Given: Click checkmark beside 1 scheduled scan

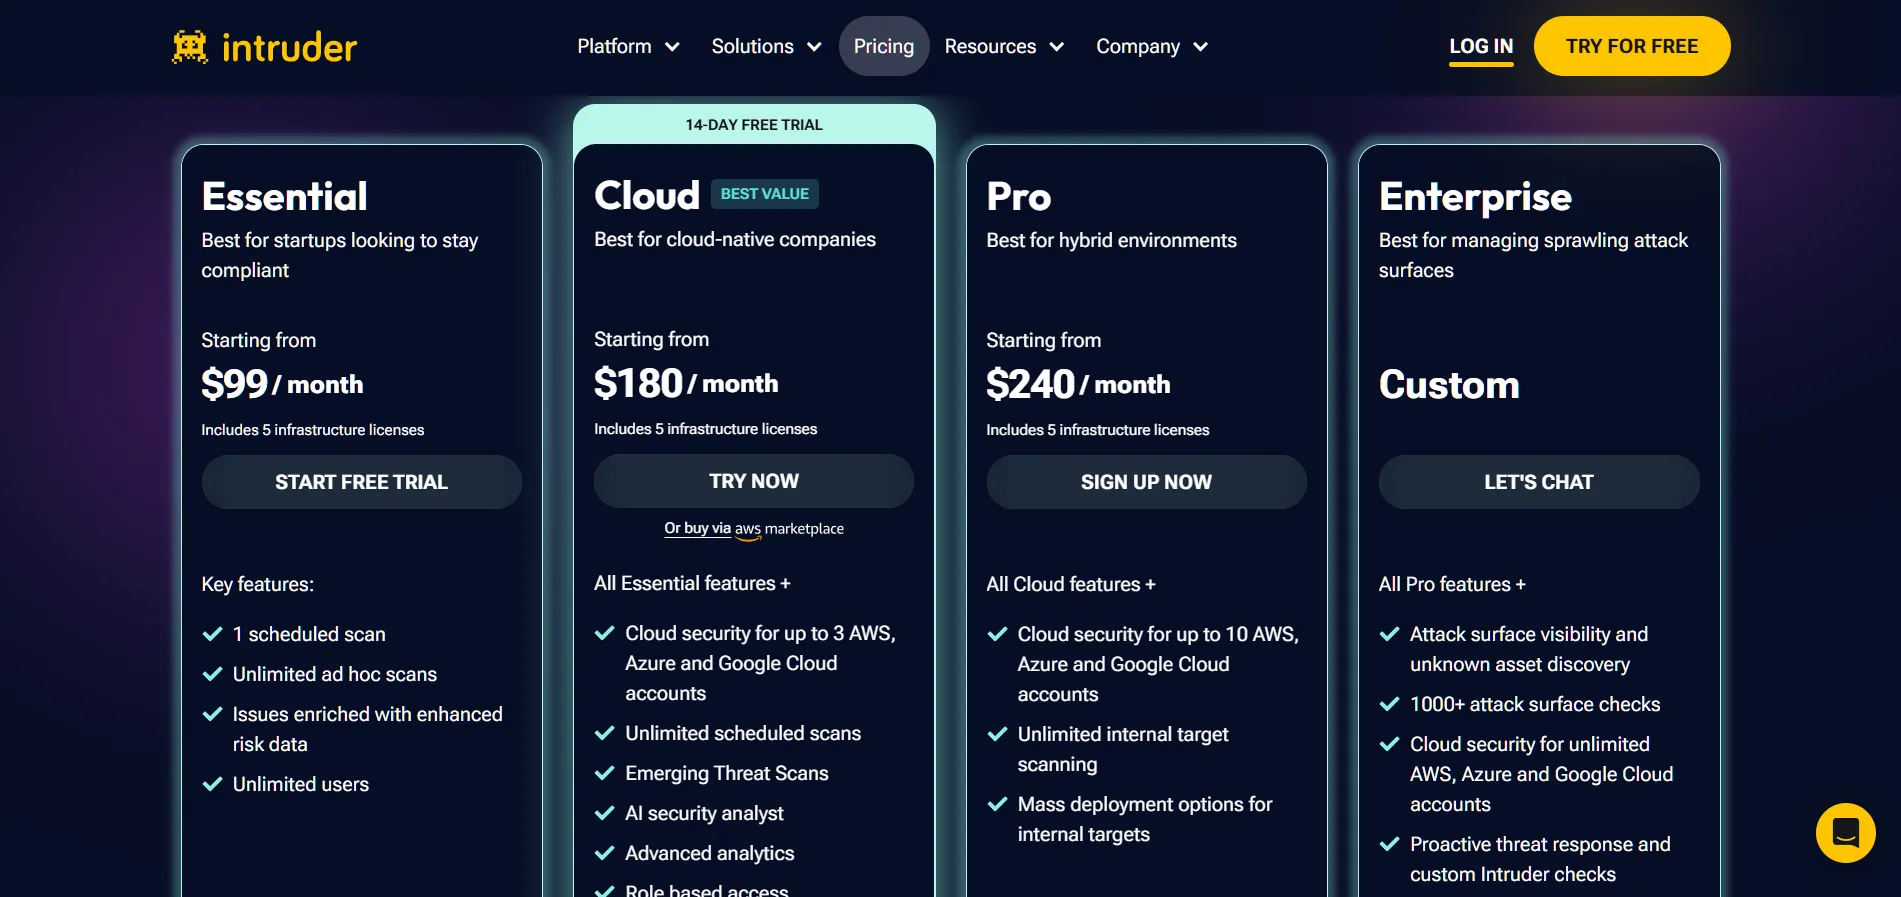Looking at the screenshot, I should (x=212, y=634).
